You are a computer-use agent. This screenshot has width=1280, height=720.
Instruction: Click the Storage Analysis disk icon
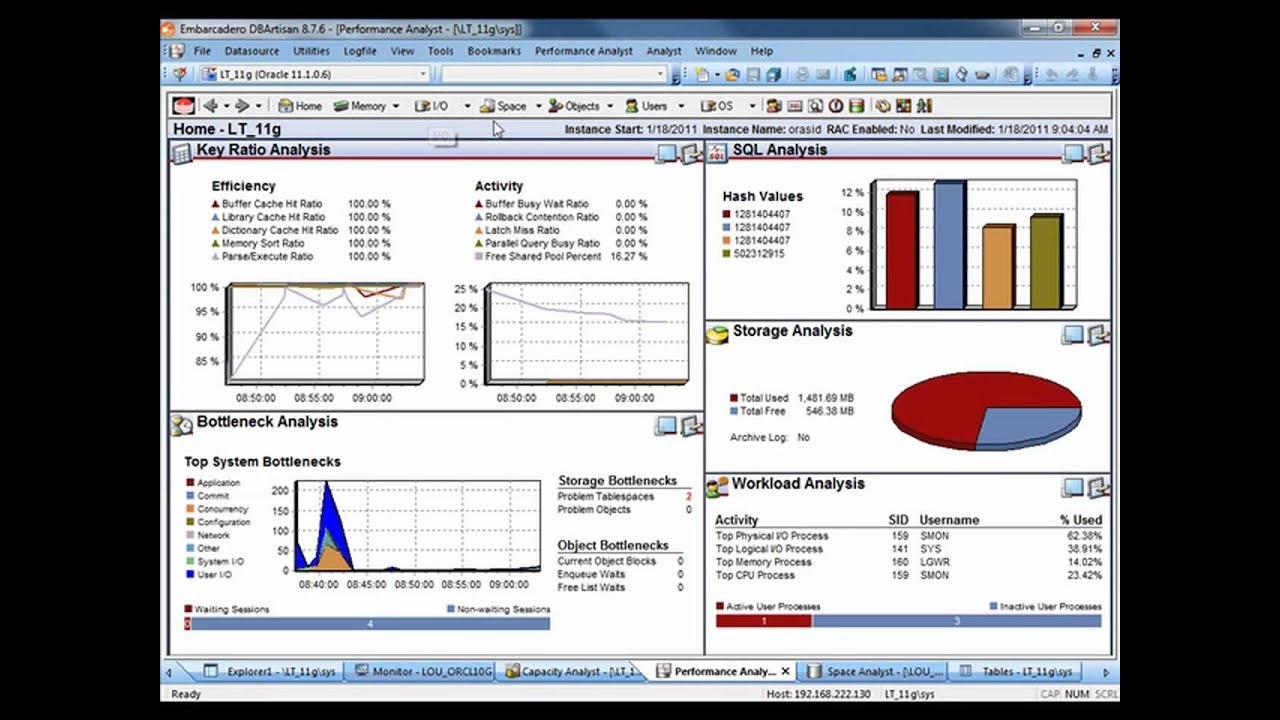[x=717, y=335]
